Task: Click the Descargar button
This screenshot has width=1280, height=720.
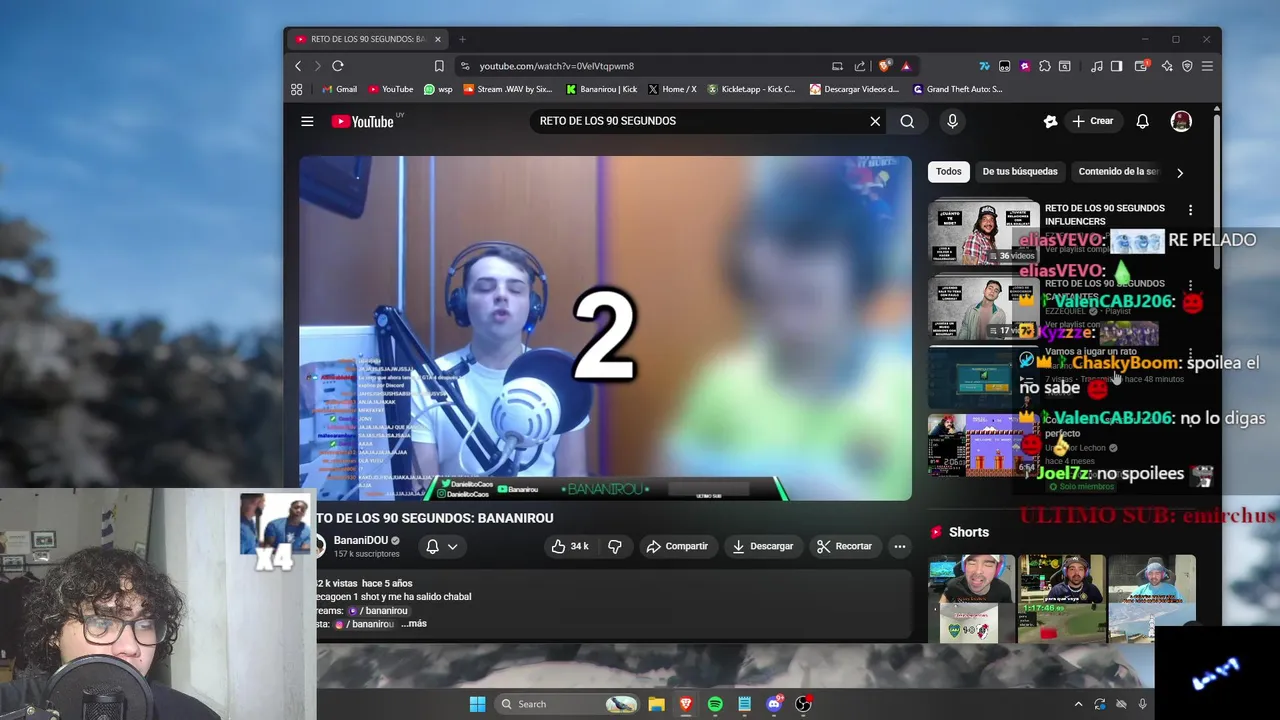Action: point(762,546)
